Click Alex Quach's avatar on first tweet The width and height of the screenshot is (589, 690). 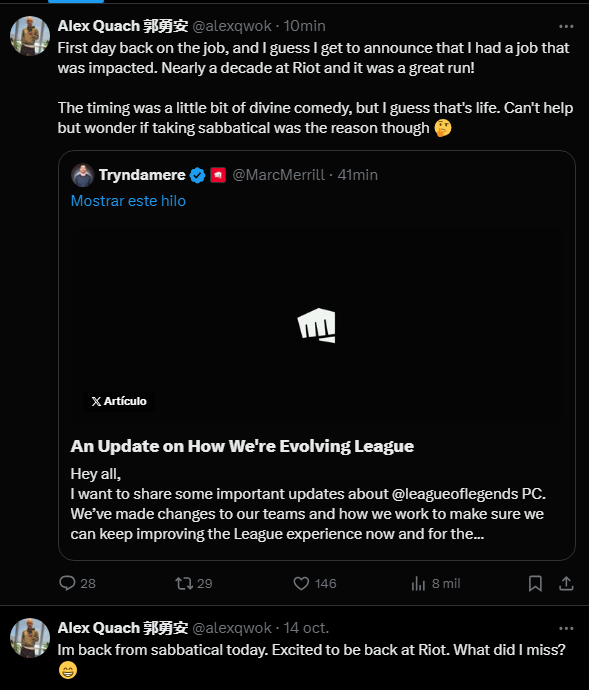(30, 36)
